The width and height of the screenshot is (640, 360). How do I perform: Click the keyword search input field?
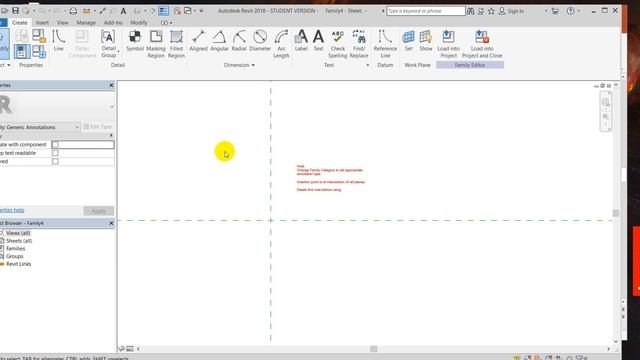(x=426, y=11)
